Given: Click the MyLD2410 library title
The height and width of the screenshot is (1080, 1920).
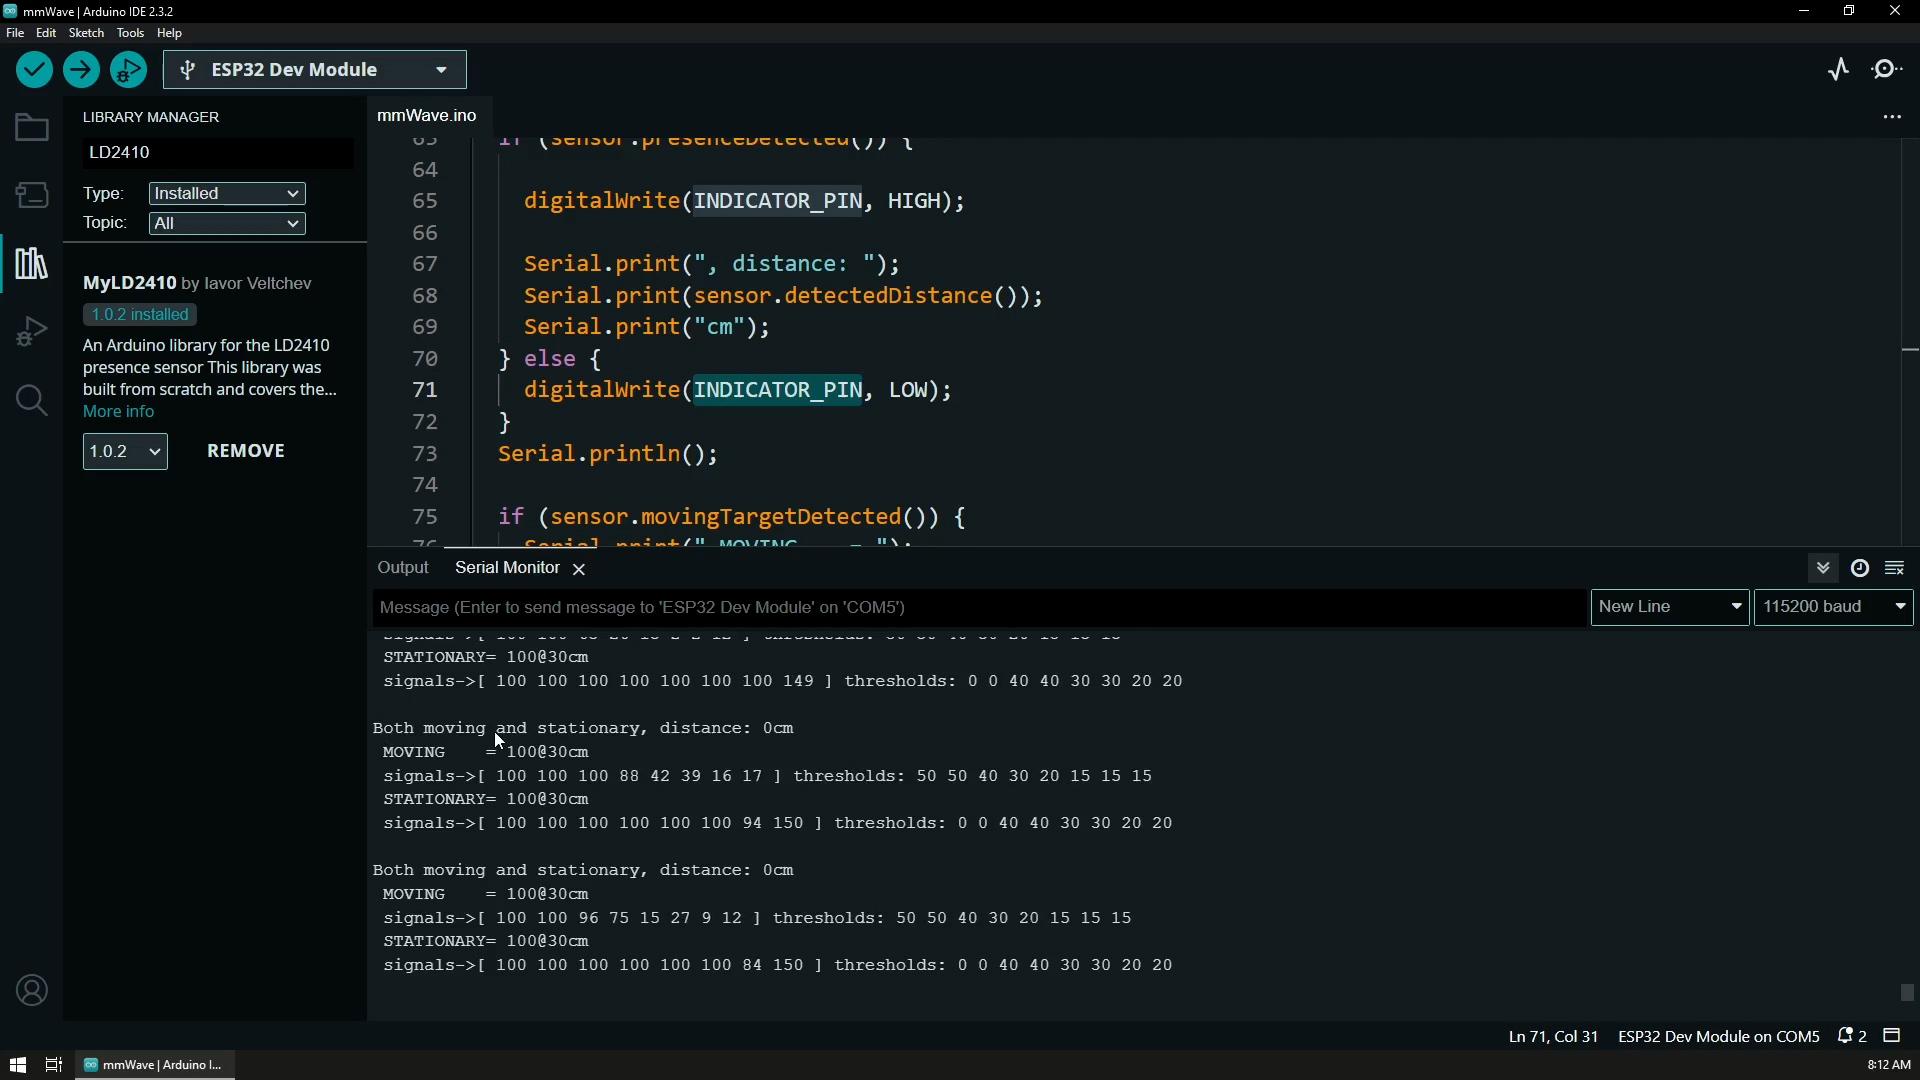Looking at the screenshot, I should [x=130, y=284].
